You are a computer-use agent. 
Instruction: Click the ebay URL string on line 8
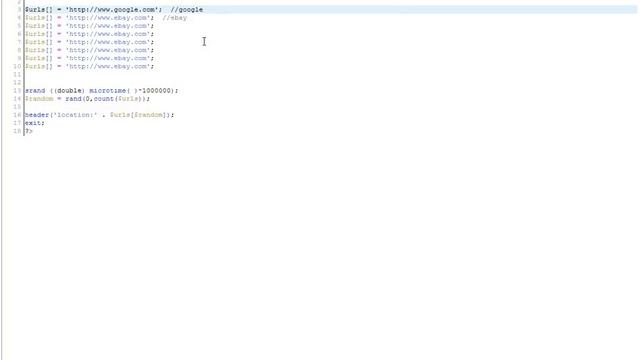pos(108,50)
